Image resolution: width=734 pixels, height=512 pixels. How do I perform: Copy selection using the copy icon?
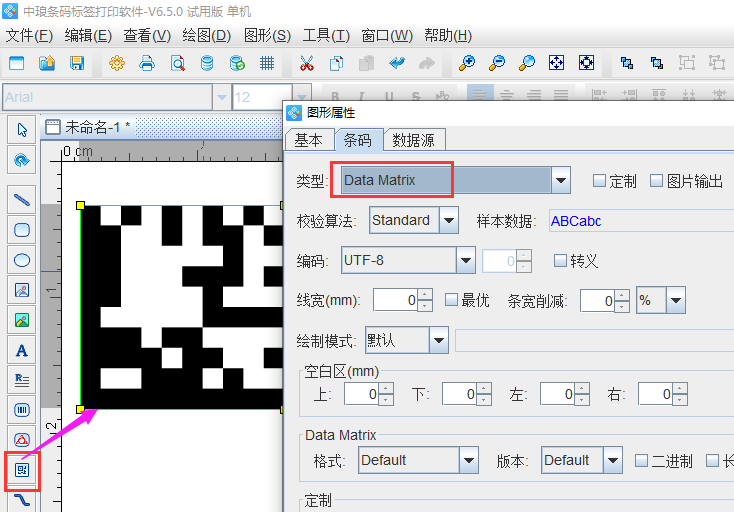pyautogui.click(x=337, y=62)
